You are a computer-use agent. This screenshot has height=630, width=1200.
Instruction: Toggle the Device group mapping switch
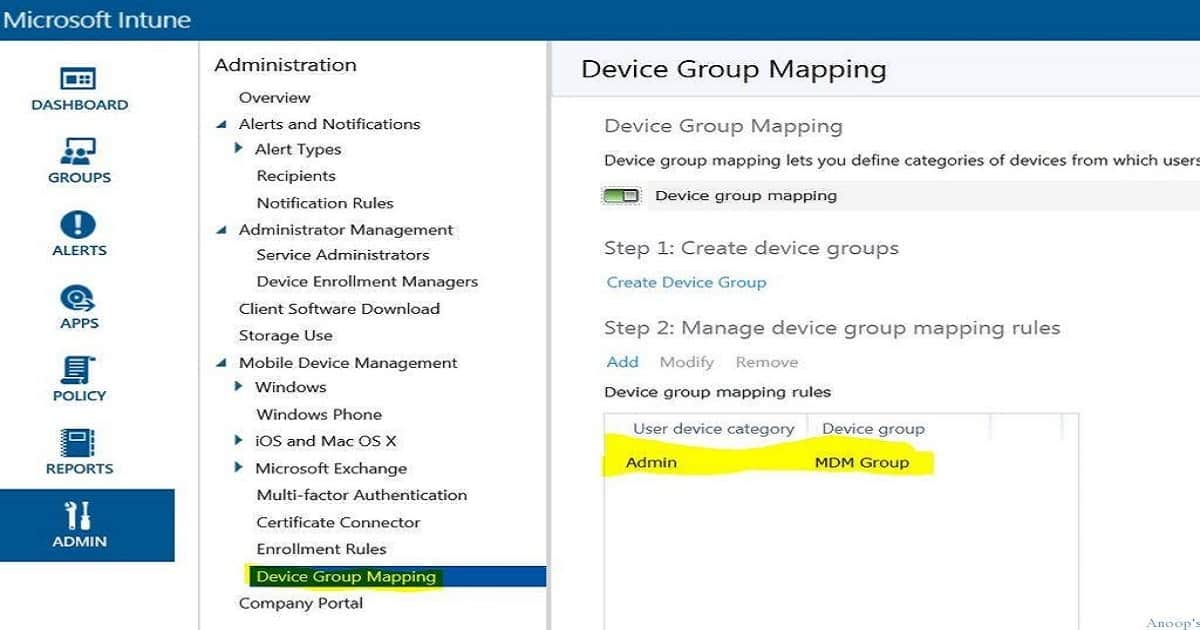click(621, 196)
